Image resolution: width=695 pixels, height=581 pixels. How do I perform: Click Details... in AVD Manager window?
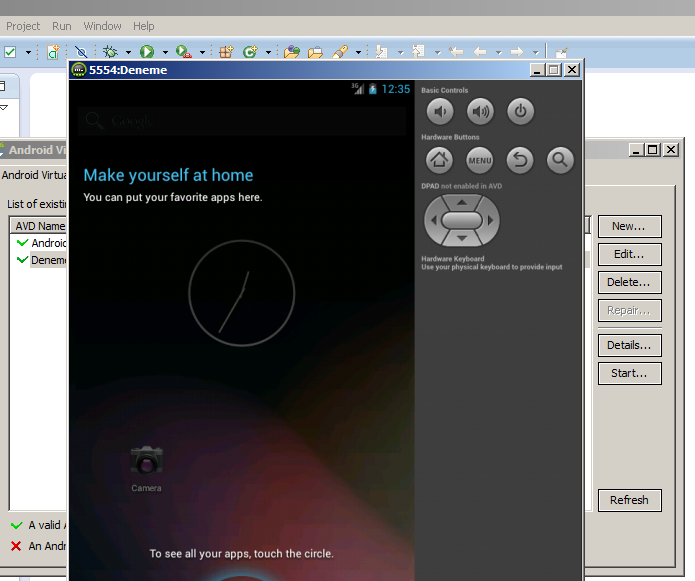click(x=629, y=345)
